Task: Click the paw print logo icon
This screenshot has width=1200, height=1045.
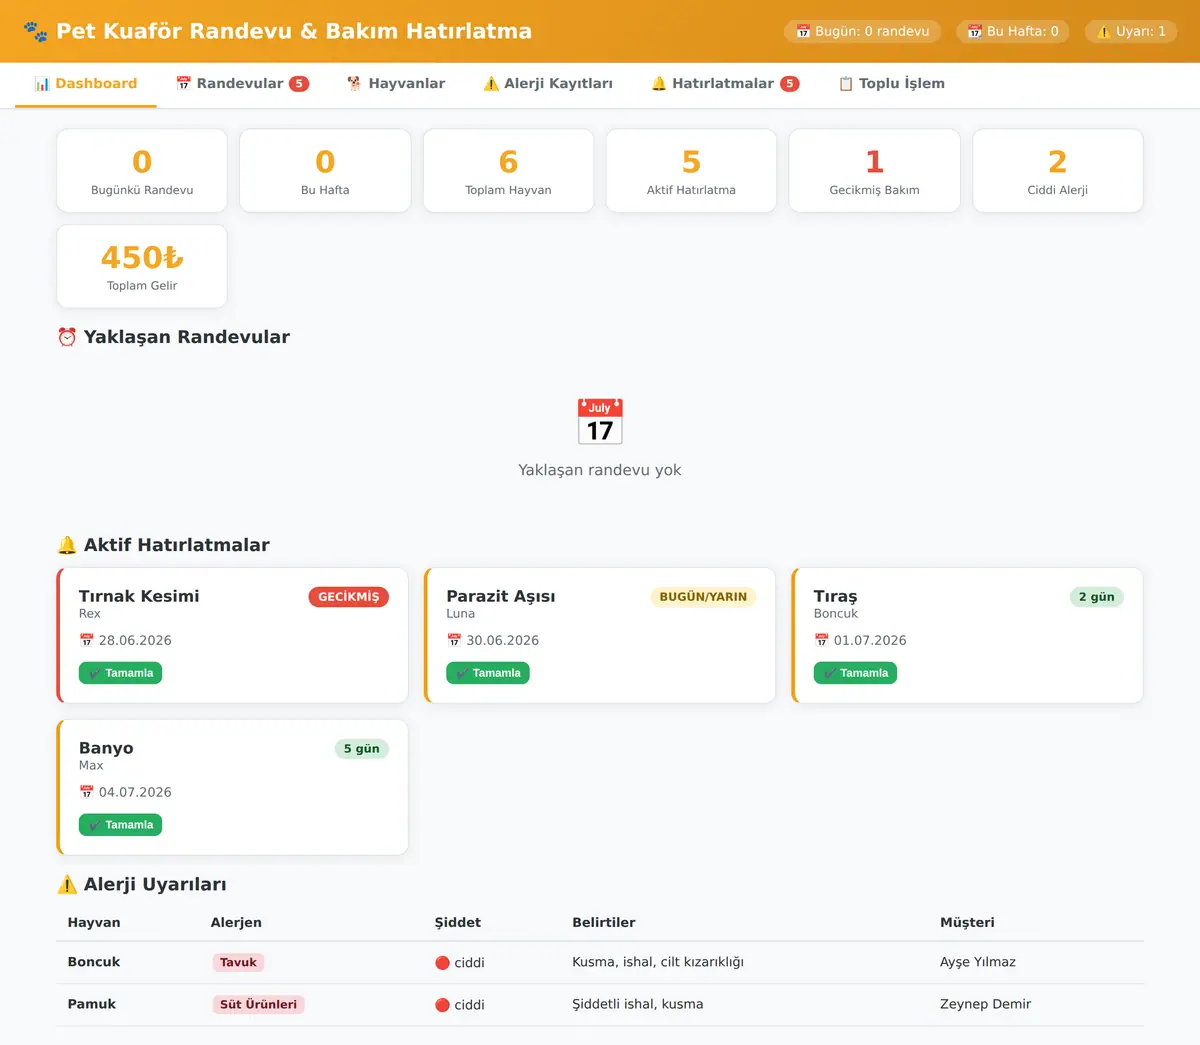Action: (x=35, y=31)
